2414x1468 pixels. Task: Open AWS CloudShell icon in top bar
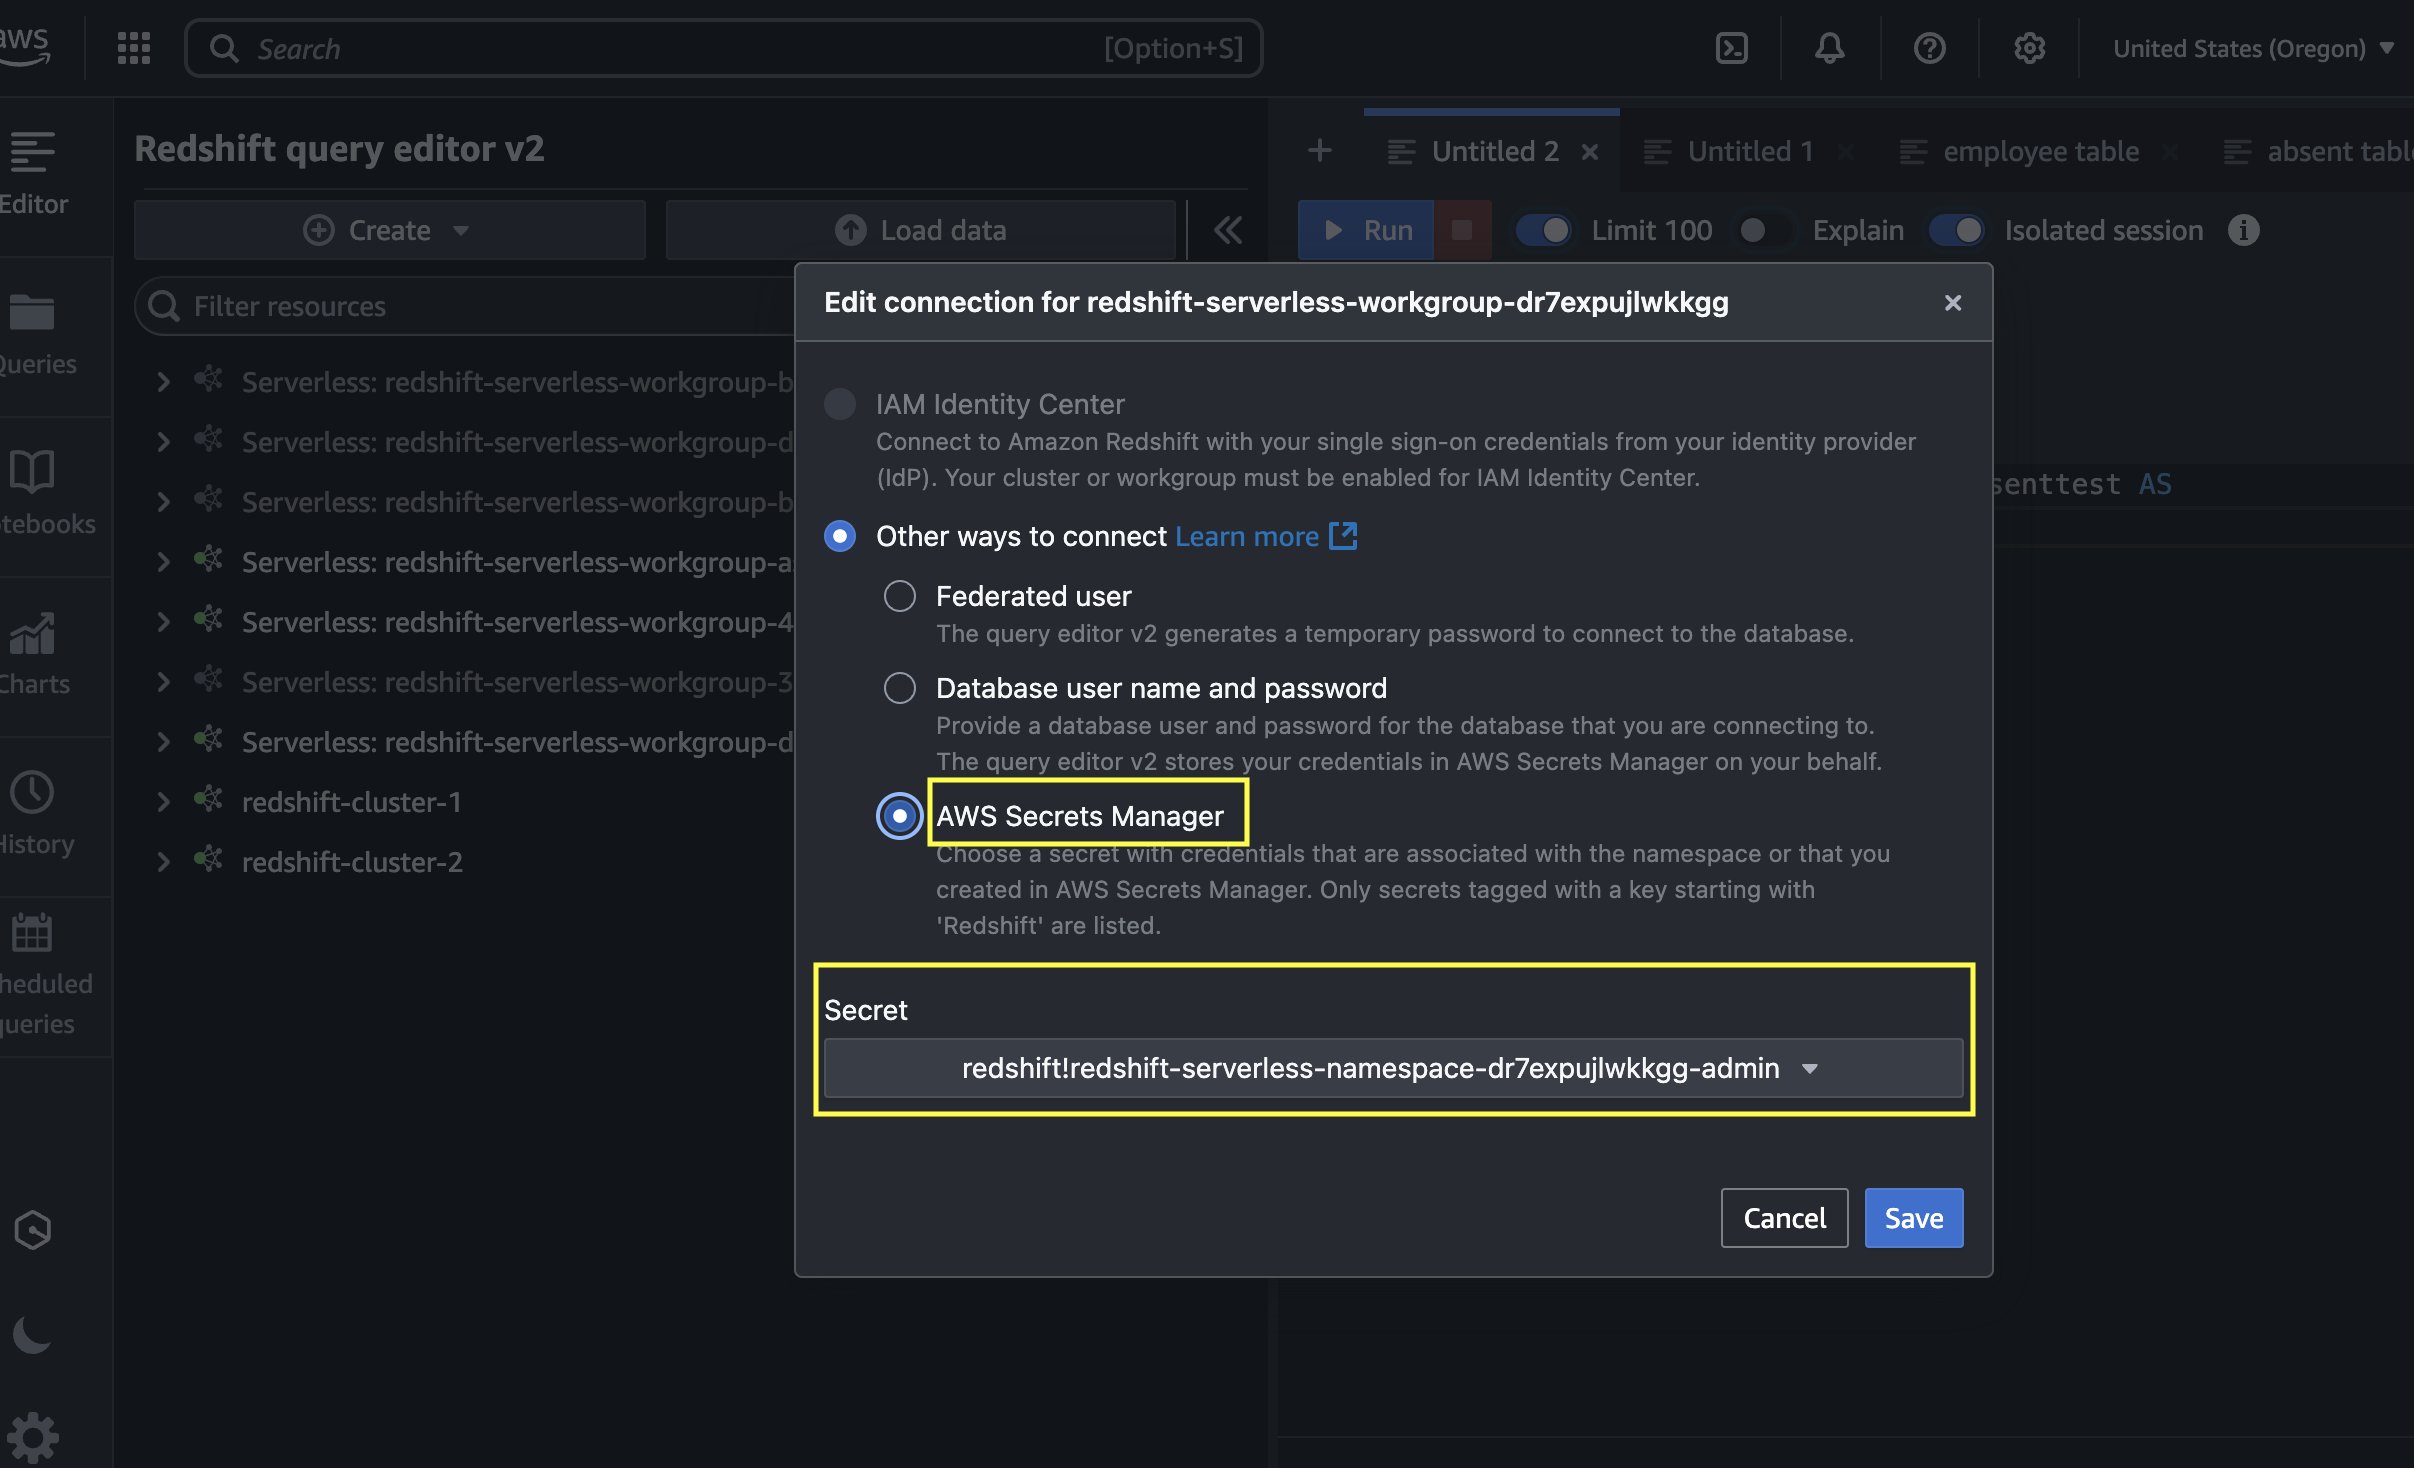click(1731, 48)
